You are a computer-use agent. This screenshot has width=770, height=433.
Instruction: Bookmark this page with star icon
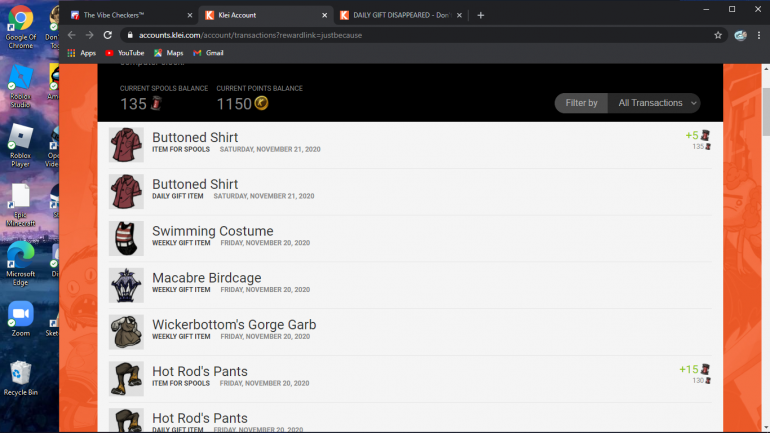pos(718,35)
